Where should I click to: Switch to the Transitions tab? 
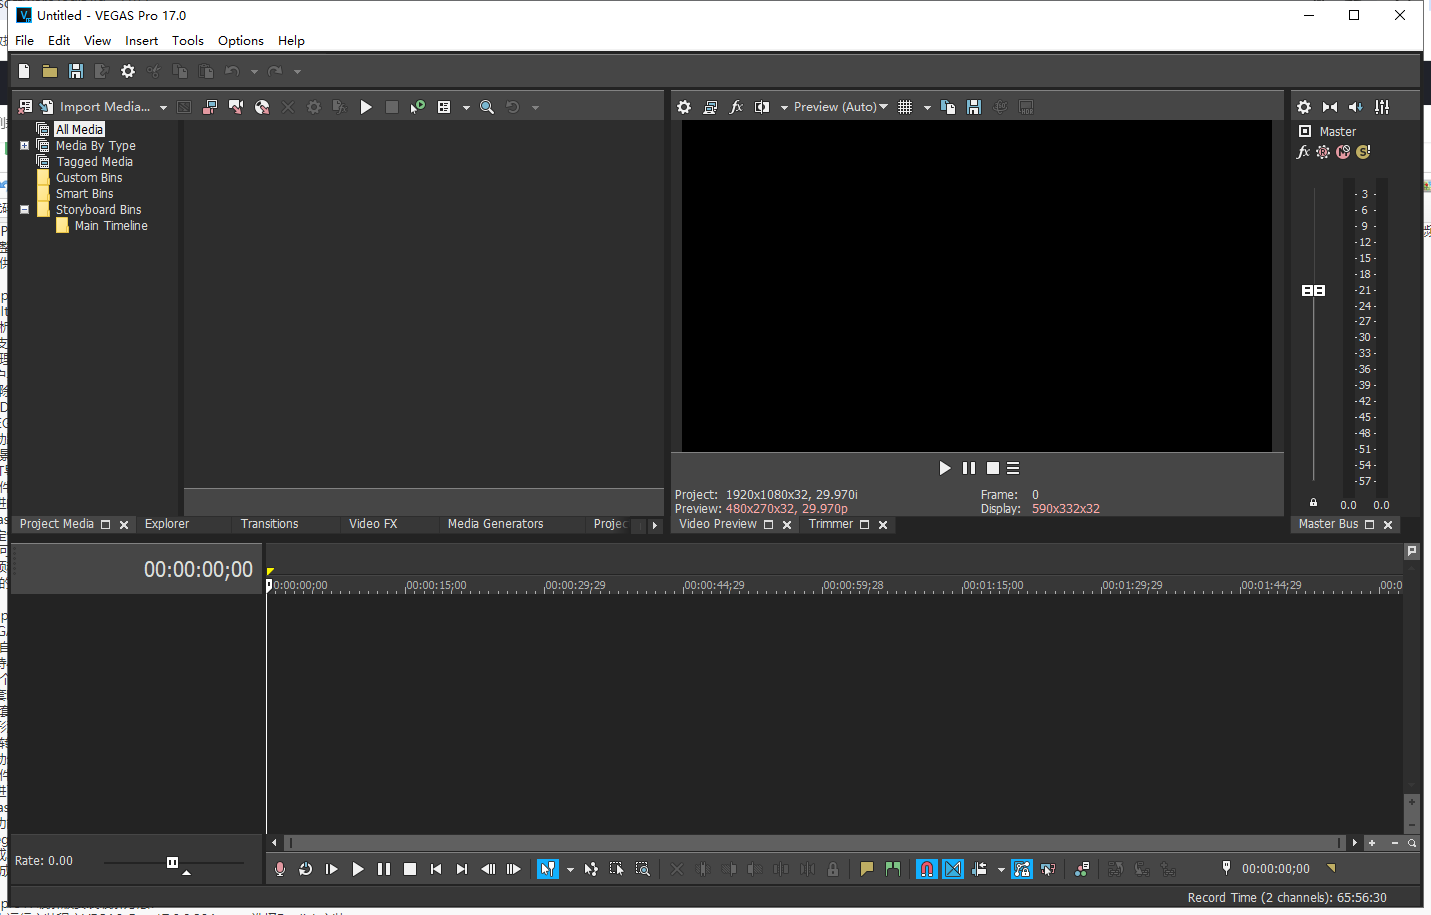click(x=269, y=524)
